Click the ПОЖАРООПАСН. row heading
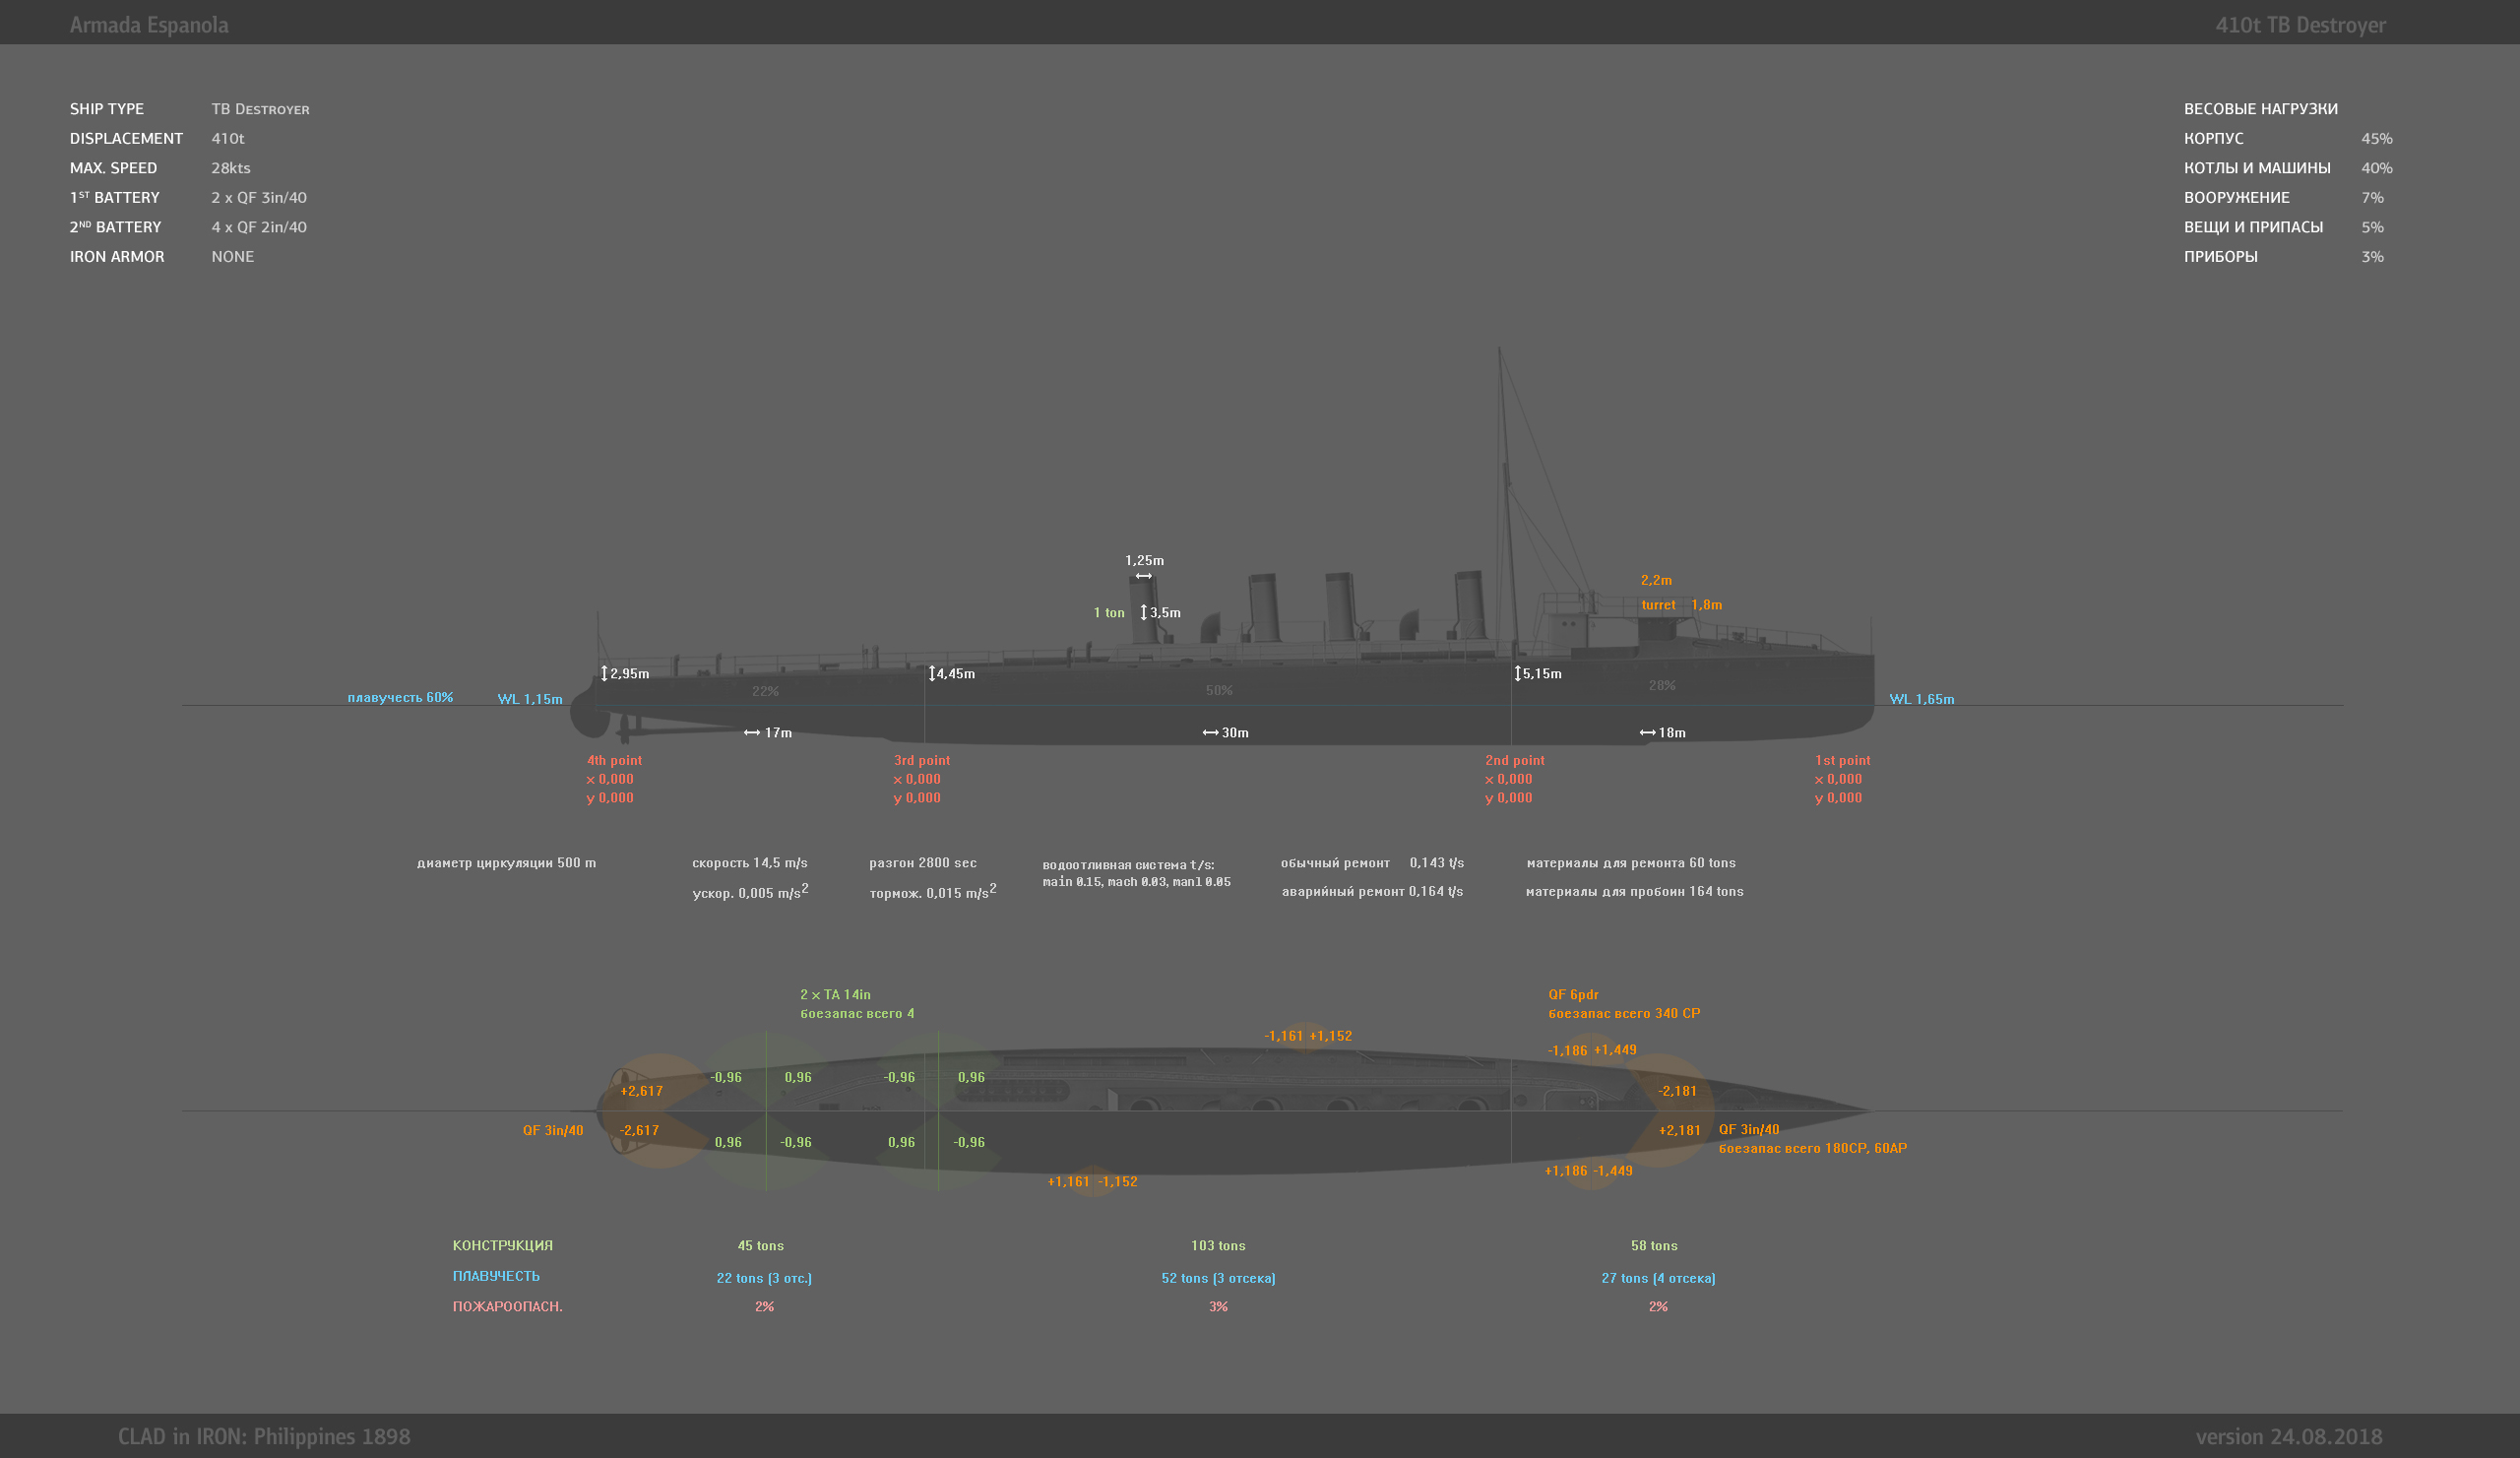This screenshot has height=1458, width=2520. click(x=507, y=1306)
